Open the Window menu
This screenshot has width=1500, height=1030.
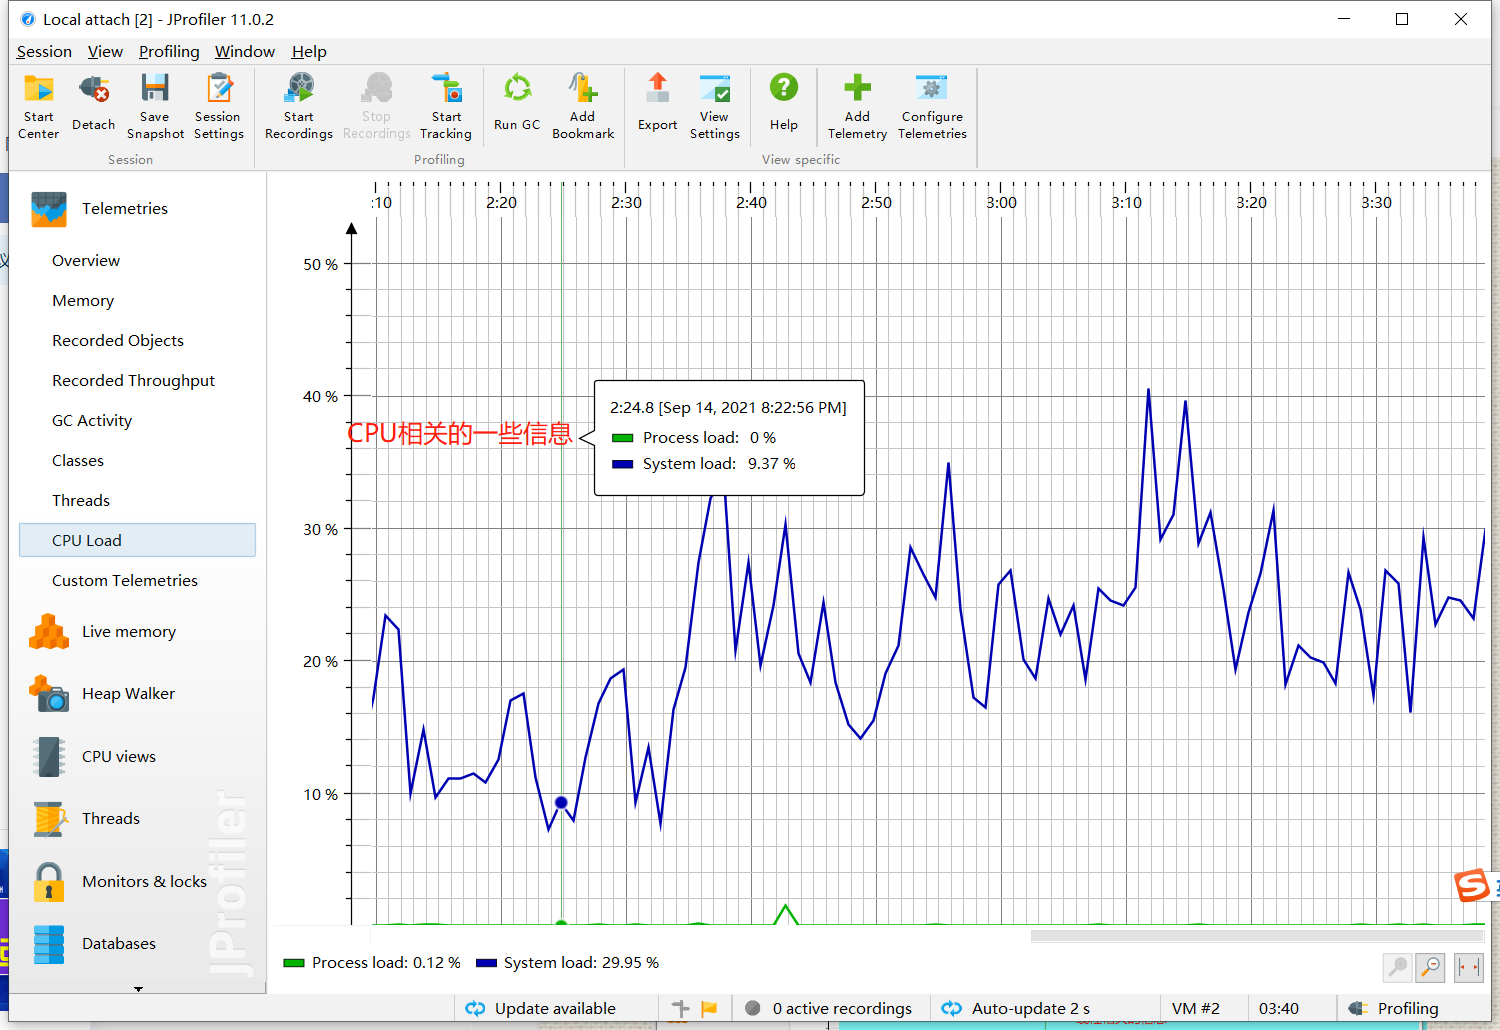[x=244, y=51]
